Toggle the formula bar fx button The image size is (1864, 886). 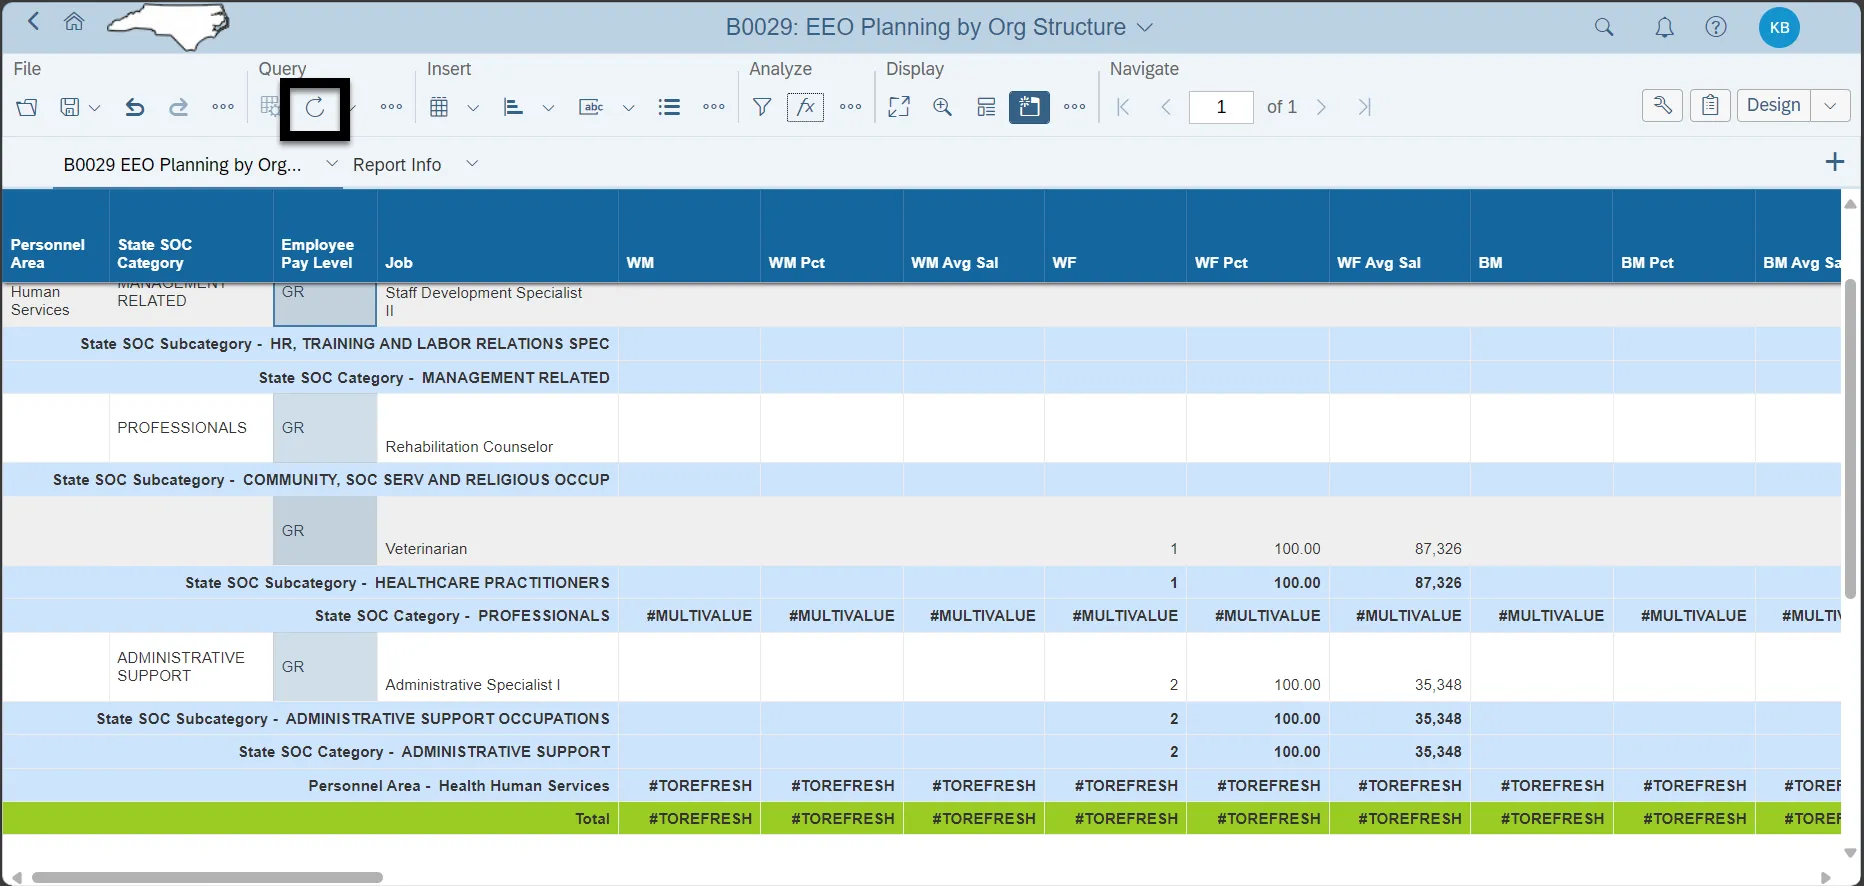tap(805, 107)
